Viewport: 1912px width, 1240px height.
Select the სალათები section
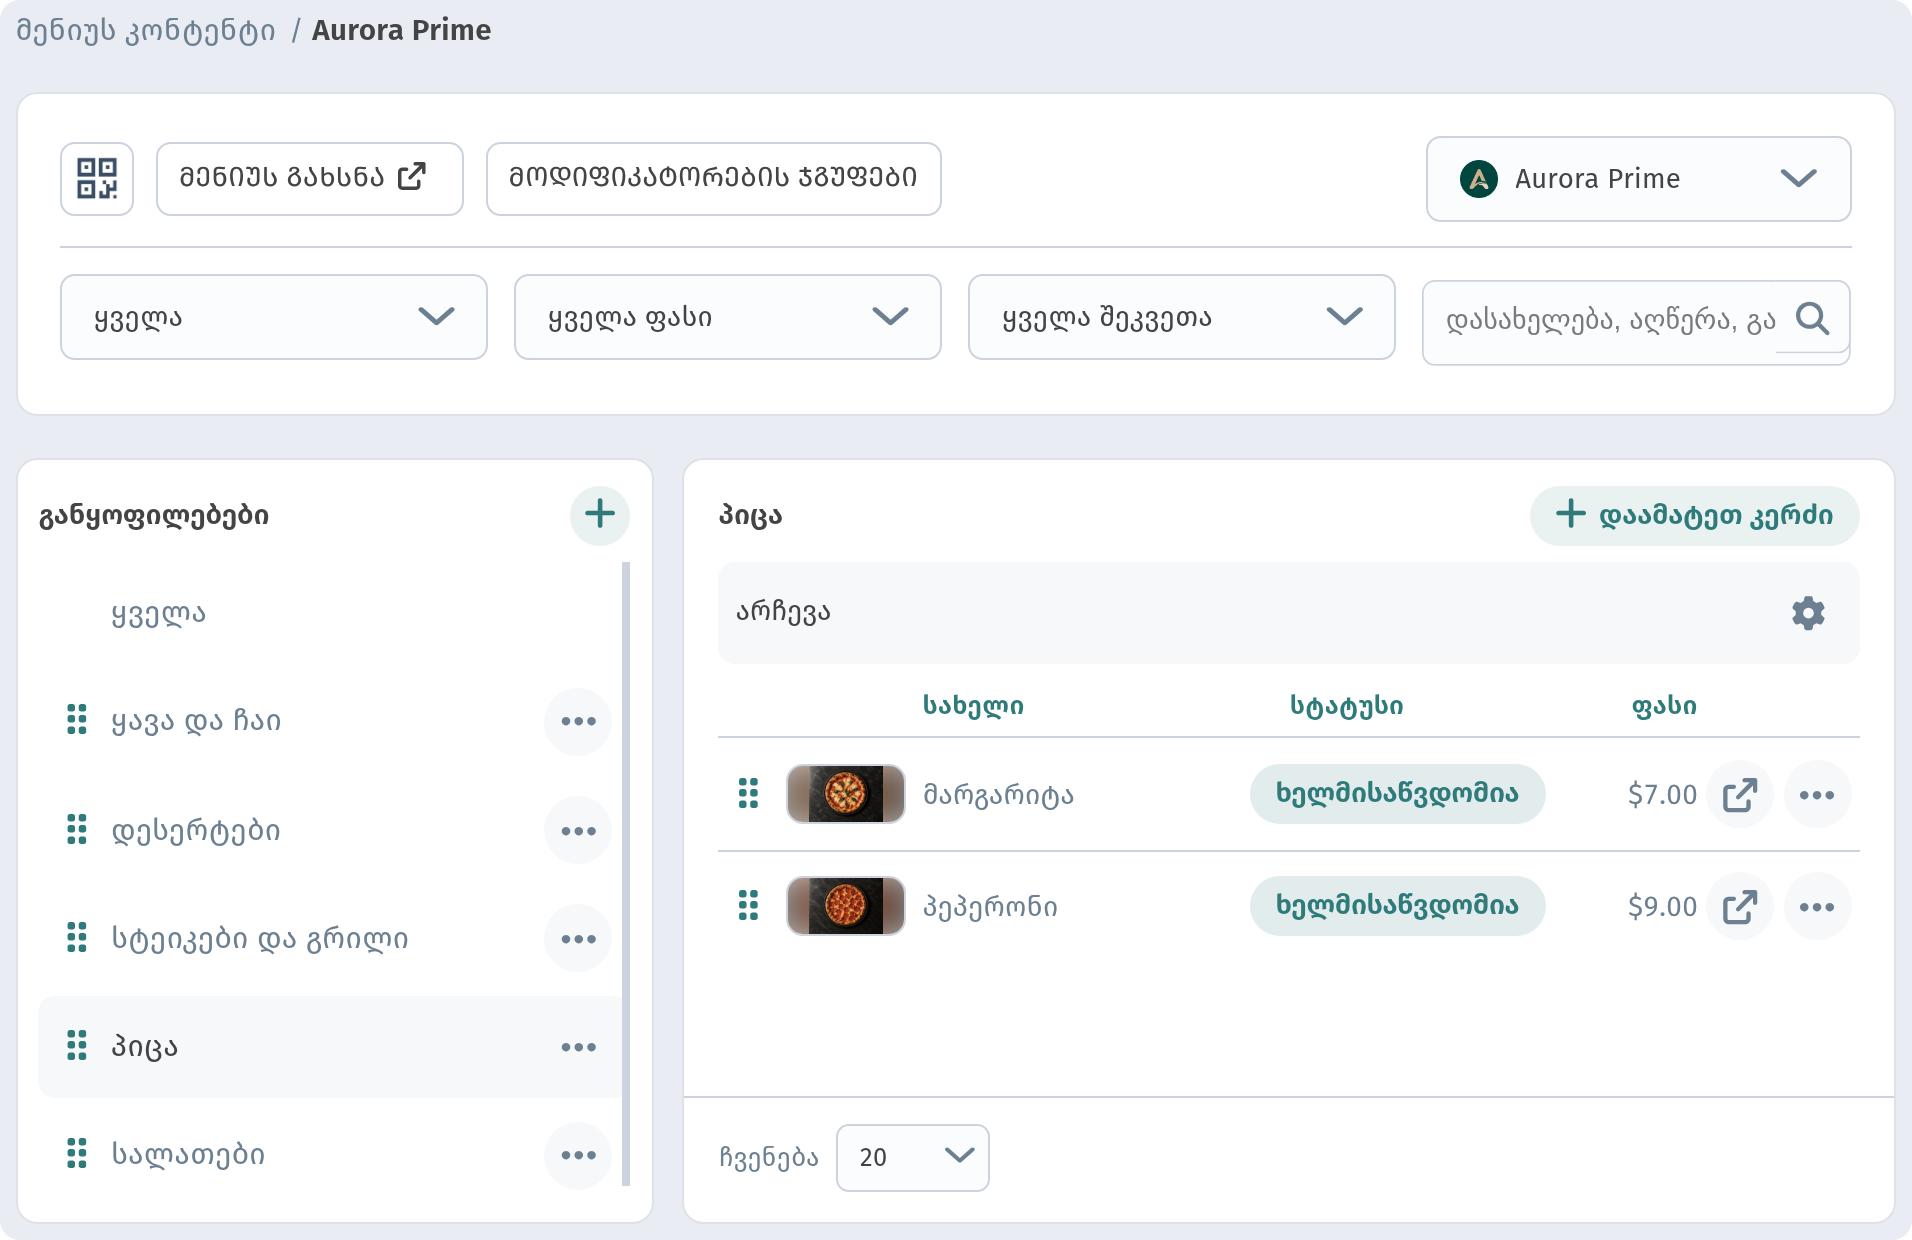point(188,1155)
